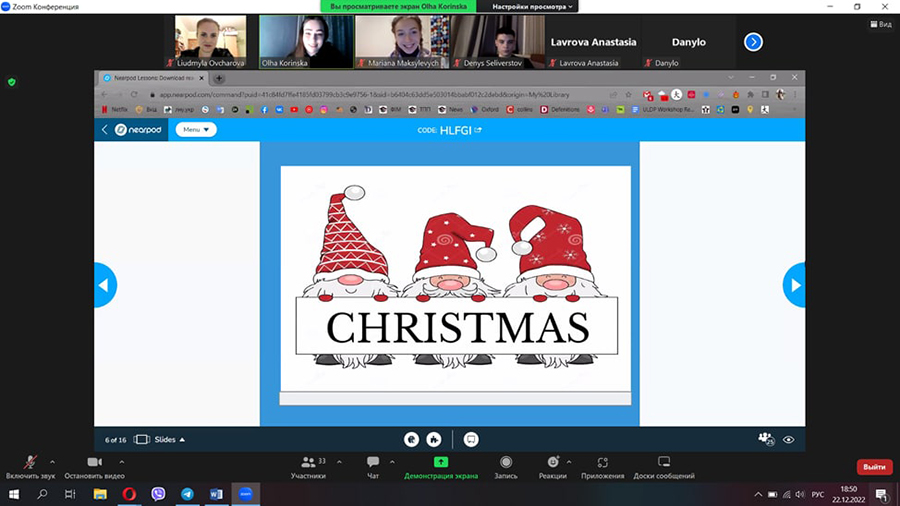Select Lavrova Anastasia participant tile
The width and height of the screenshot is (900, 506).
pyautogui.click(x=593, y=42)
